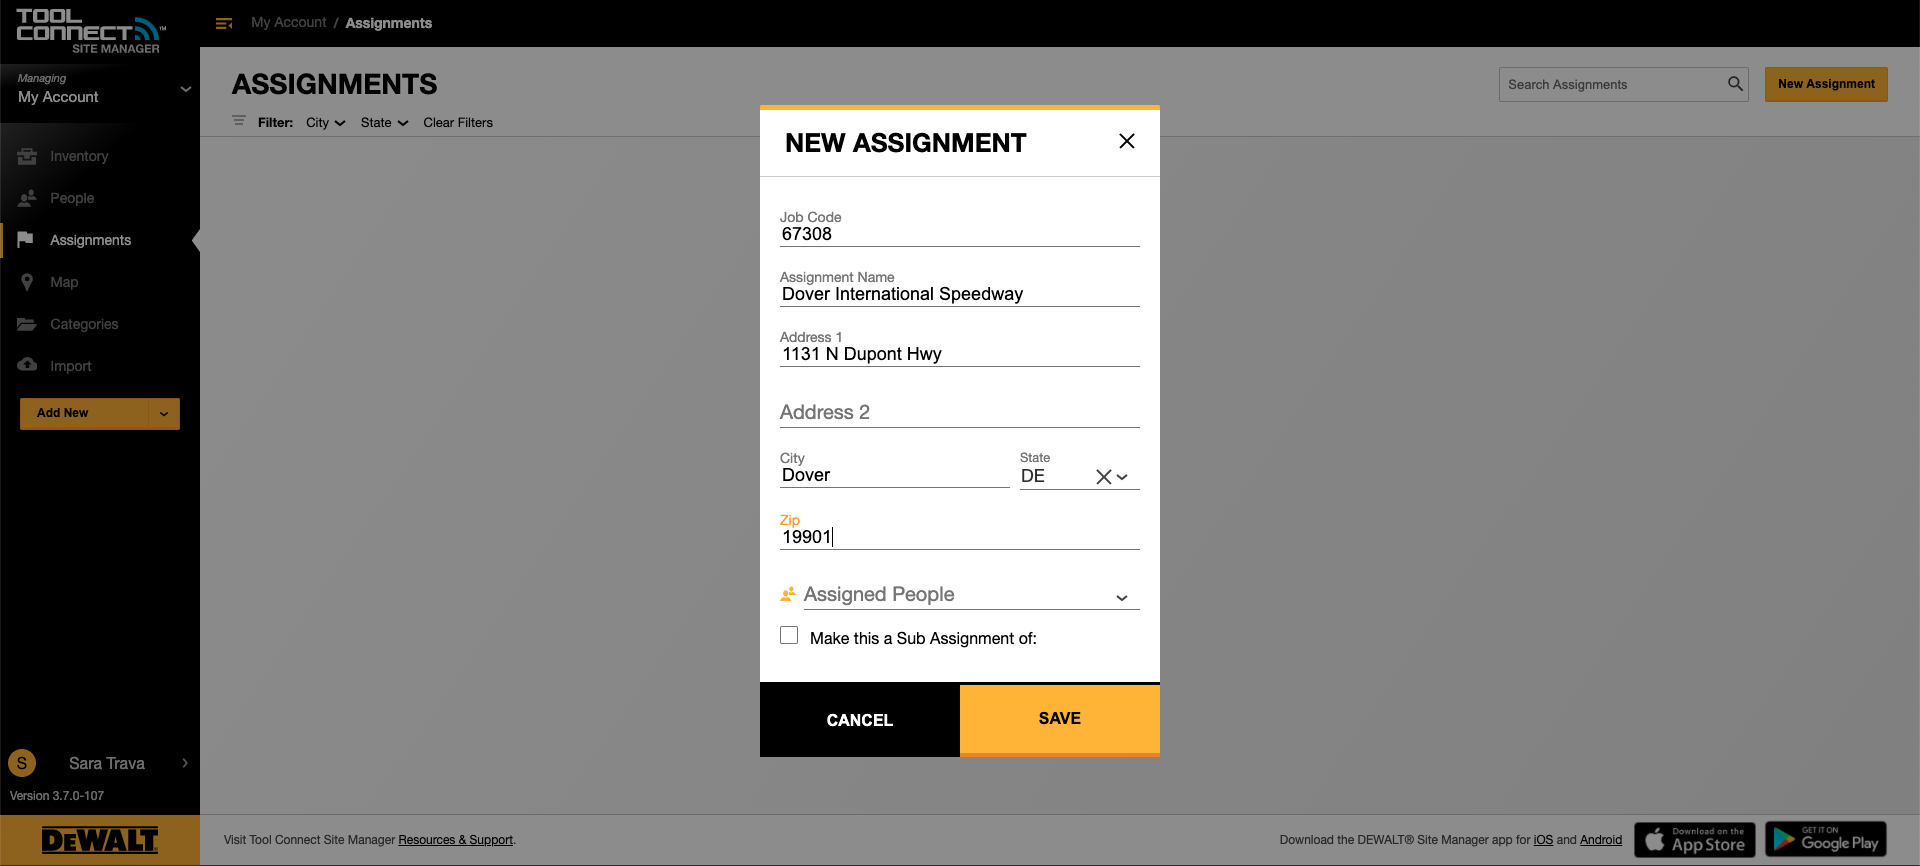Expand the Managing My Account dropdown
The height and width of the screenshot is (866, 1920).
[185, 89]
